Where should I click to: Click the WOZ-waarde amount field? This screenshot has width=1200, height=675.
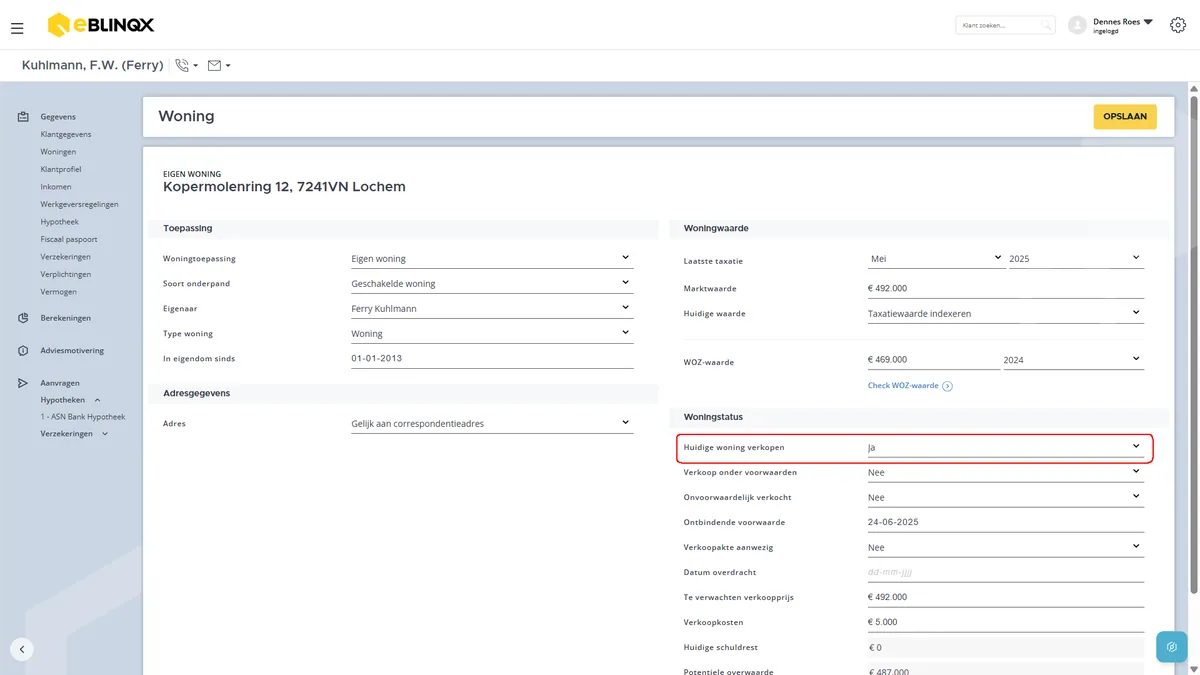coord(932,359)
